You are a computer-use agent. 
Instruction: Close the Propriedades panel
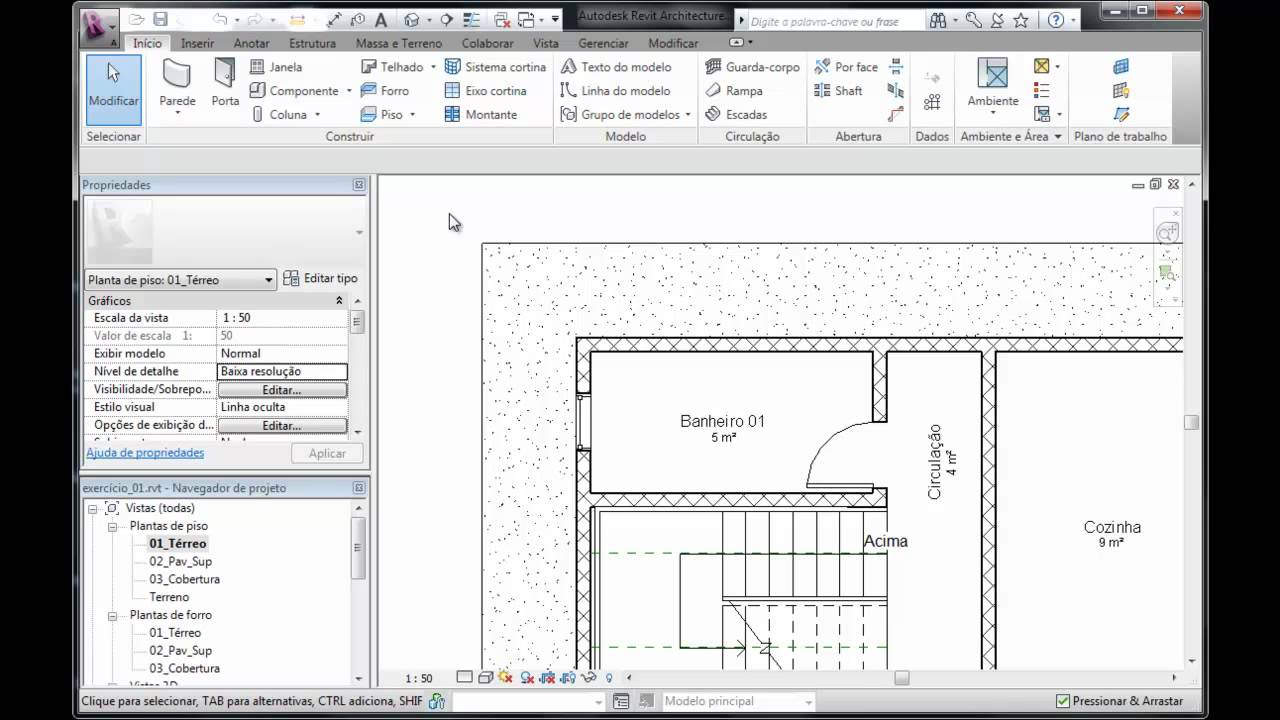(x=359, y=185)
